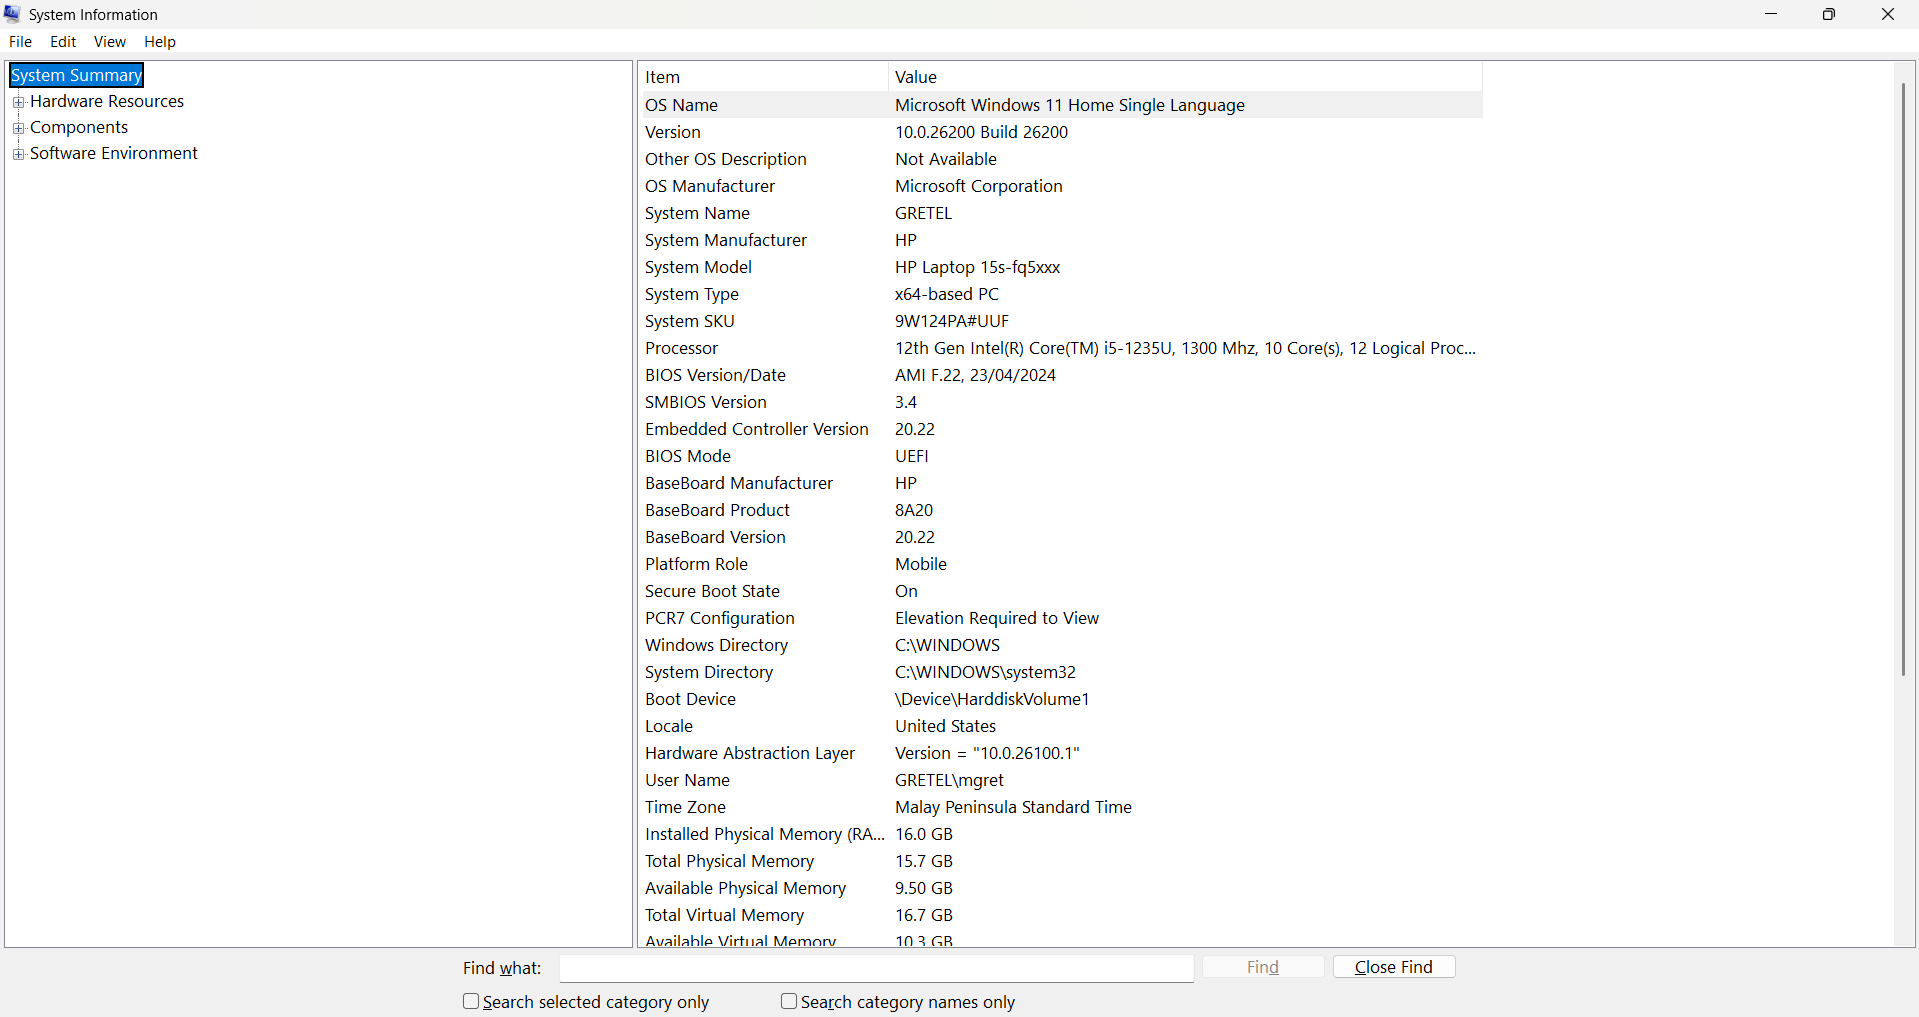Select the Processor row
Viewport: 1919px width, 1017px height.
click(x=1060, y=348)
